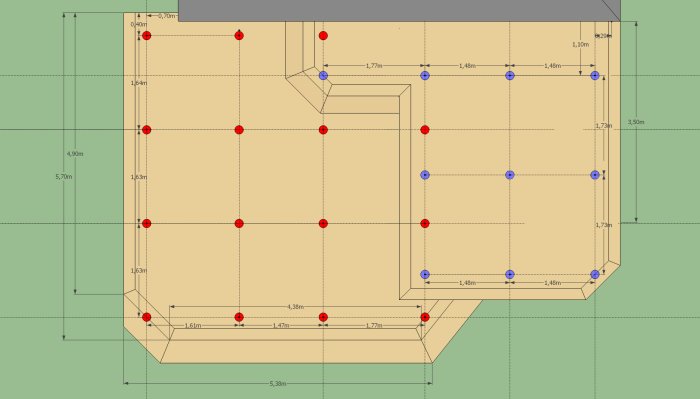
Task: Click the 5,70m overall height label
Action: pos(64,176)
